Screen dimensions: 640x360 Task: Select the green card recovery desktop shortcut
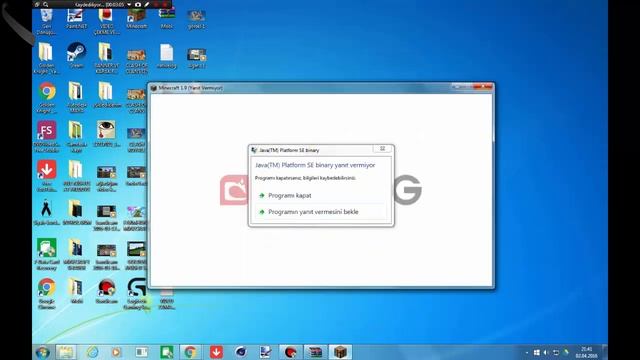(x=47, y=254)
